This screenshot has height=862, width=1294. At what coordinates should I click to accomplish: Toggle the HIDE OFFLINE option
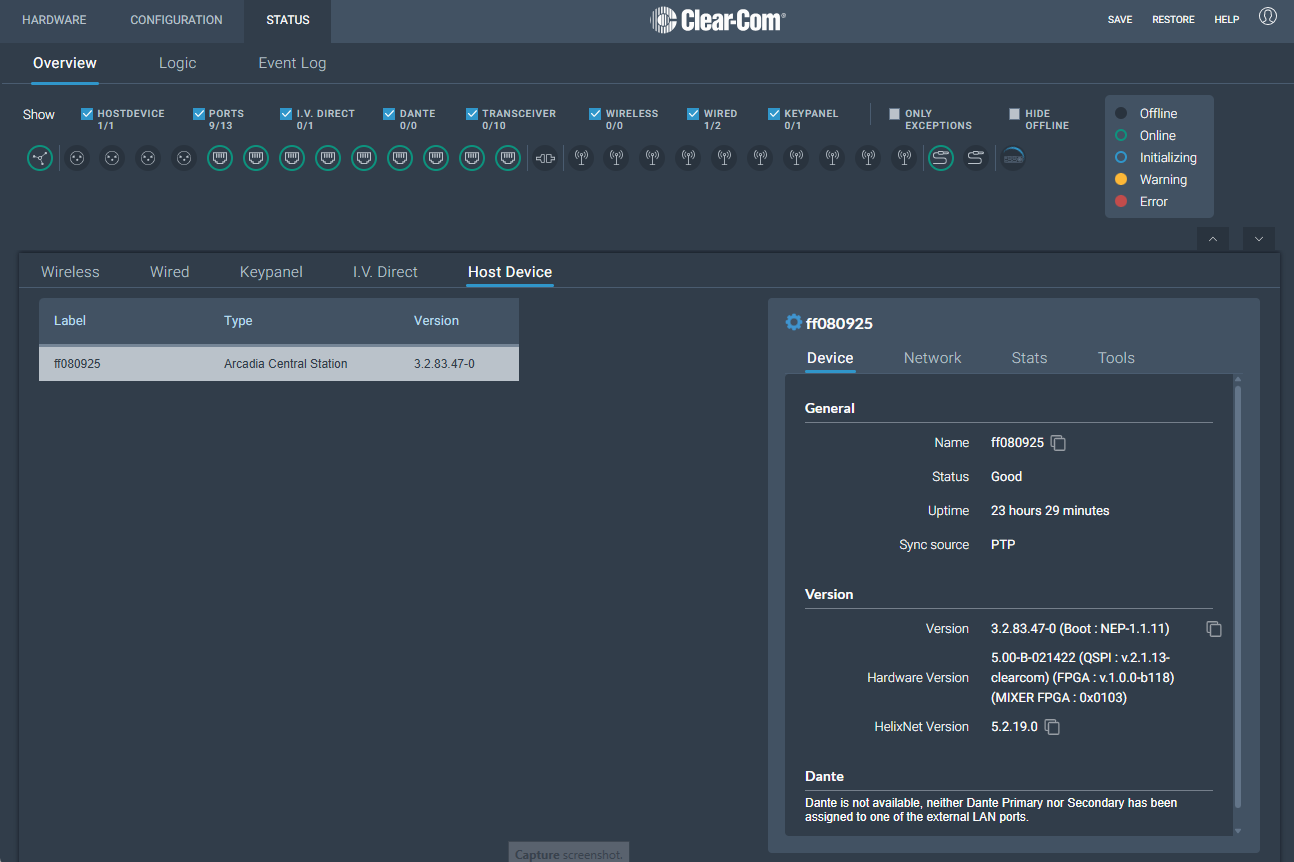click(x=1014, y=114)
